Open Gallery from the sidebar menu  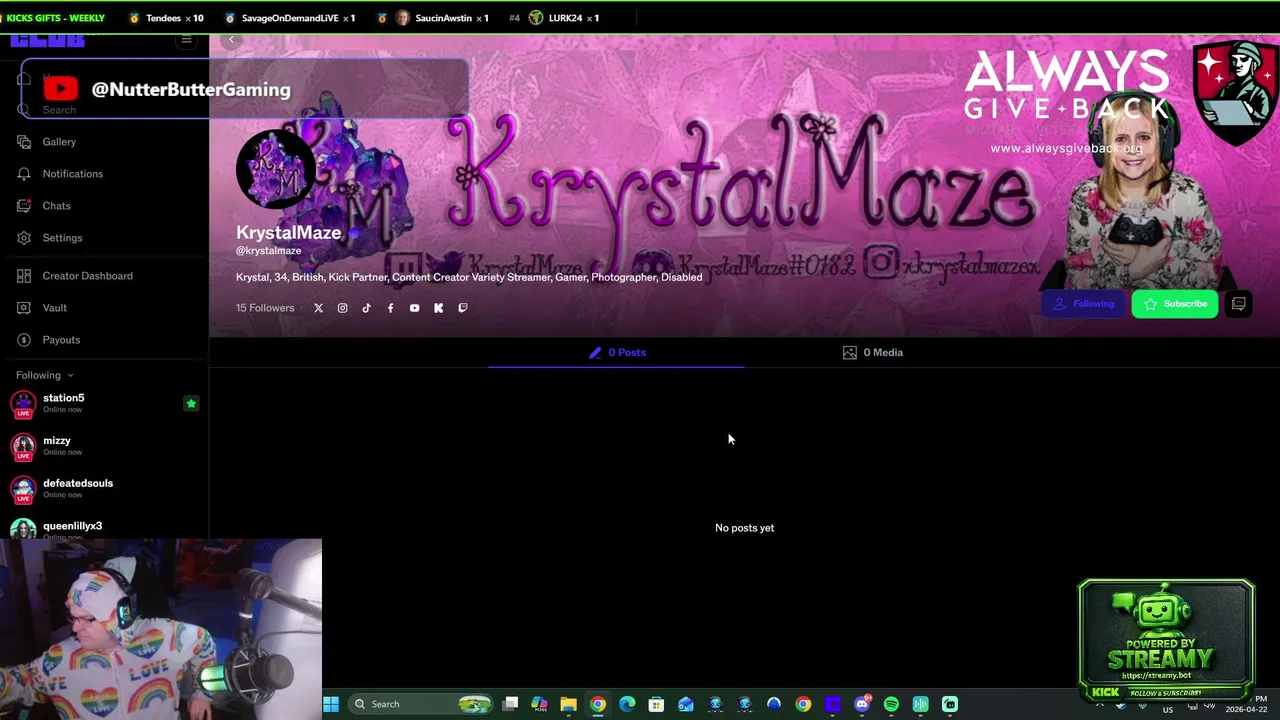59,142
